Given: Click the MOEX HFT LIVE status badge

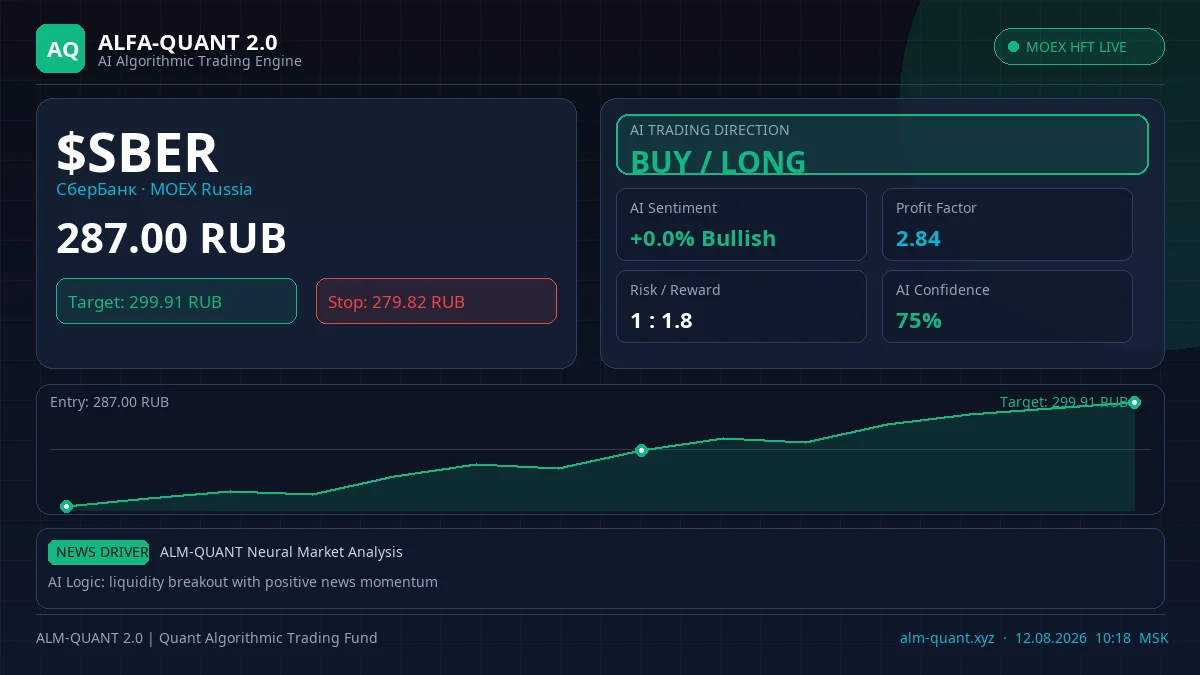Looking at the screenshot, I should (x=1079, y=47).
